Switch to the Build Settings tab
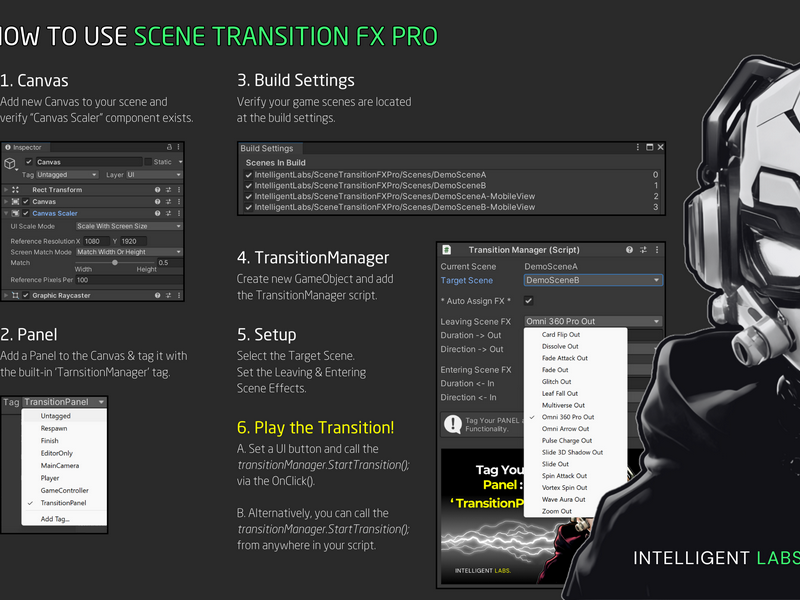800x600 pixels. click(x=271, y=148)
